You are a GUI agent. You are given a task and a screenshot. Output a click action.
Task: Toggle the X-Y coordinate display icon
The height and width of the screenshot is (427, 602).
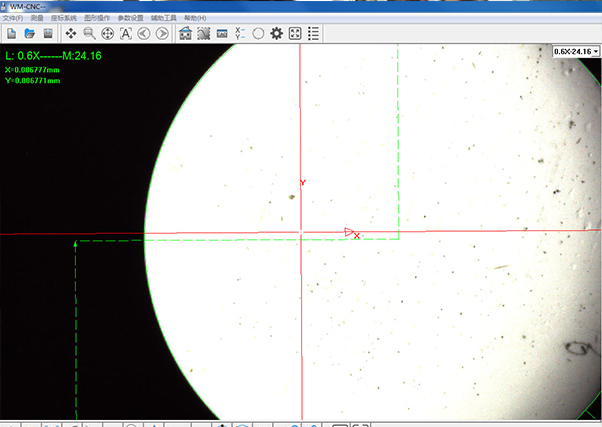pyautogui.click(x=240, y=34)
